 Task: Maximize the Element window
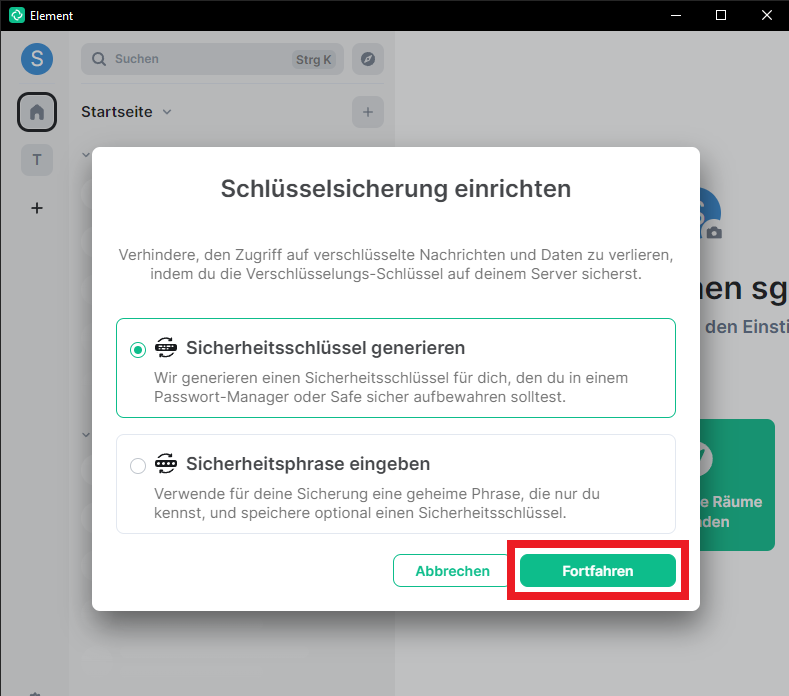click(720, 15)
